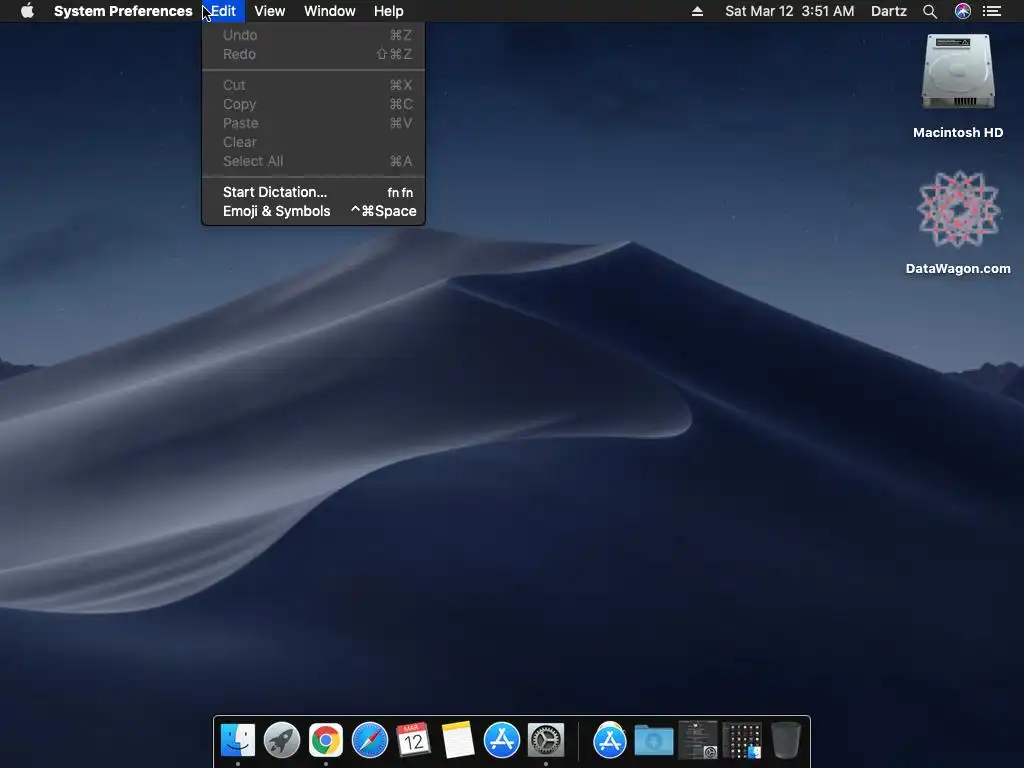Click the System Preferences gear in Dock
Viewport: 1024px width, 768px height.
coord(545,740)
